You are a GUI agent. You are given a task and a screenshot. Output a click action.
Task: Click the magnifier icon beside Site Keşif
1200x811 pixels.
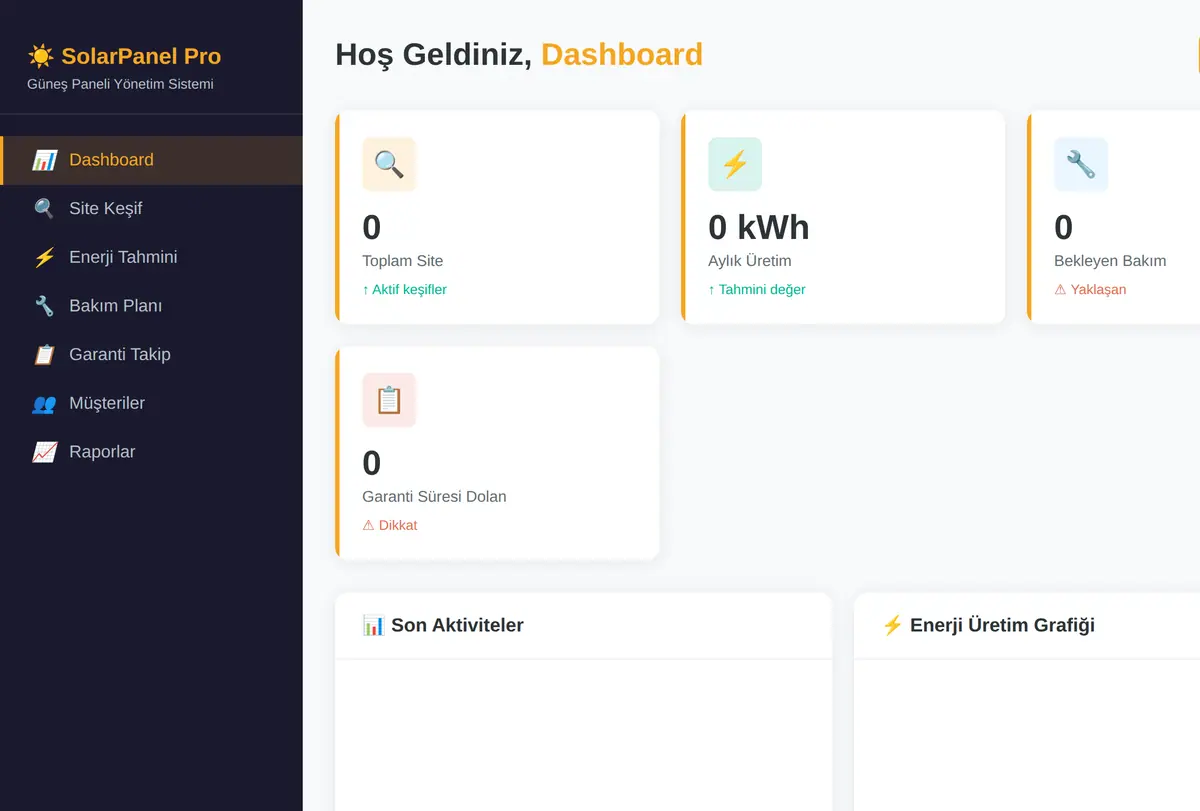[x=44, y=209]
